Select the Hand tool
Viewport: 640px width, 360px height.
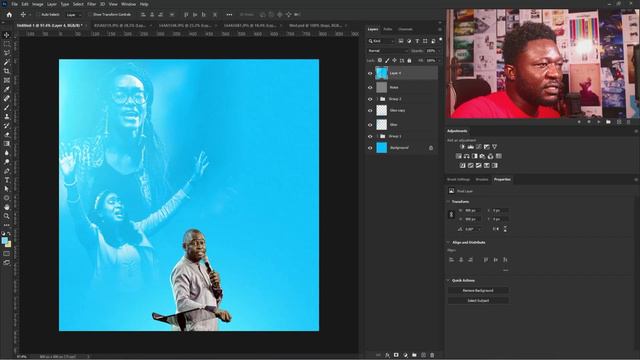coord(7,207)
